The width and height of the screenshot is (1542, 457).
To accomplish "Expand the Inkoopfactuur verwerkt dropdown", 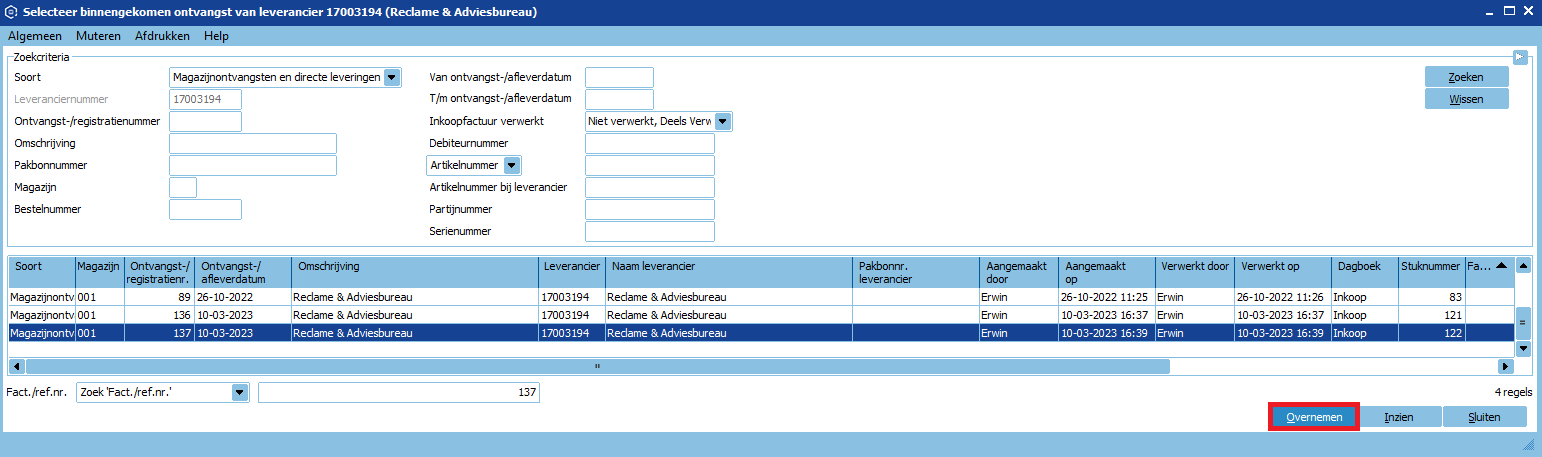I will click(723, 121).
